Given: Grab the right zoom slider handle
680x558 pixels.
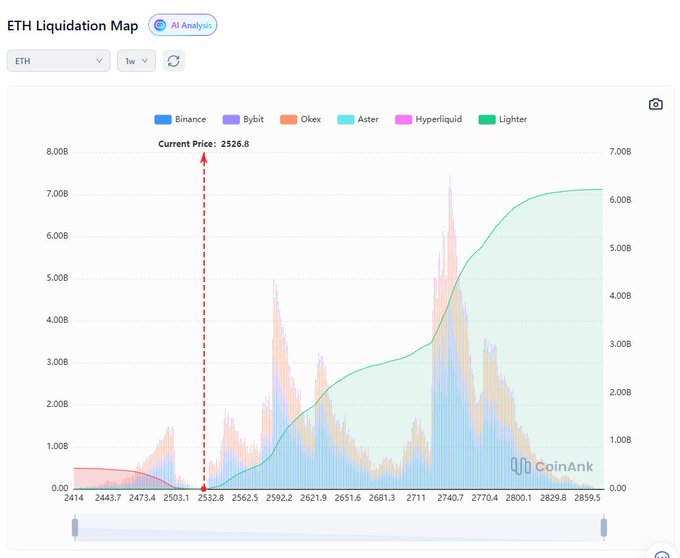Looking at the screenshot, I should point(604,527).
